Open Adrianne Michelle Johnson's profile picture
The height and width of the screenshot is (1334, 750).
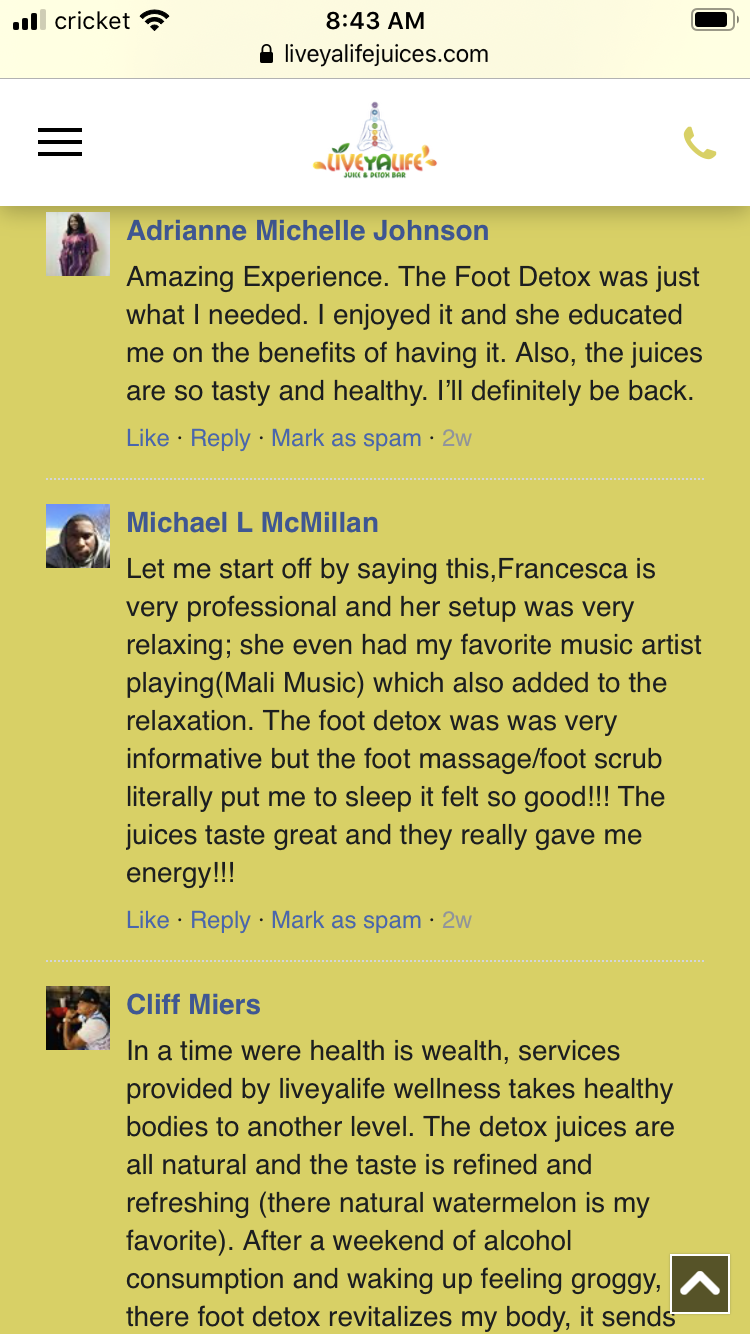tap(78, 244)
